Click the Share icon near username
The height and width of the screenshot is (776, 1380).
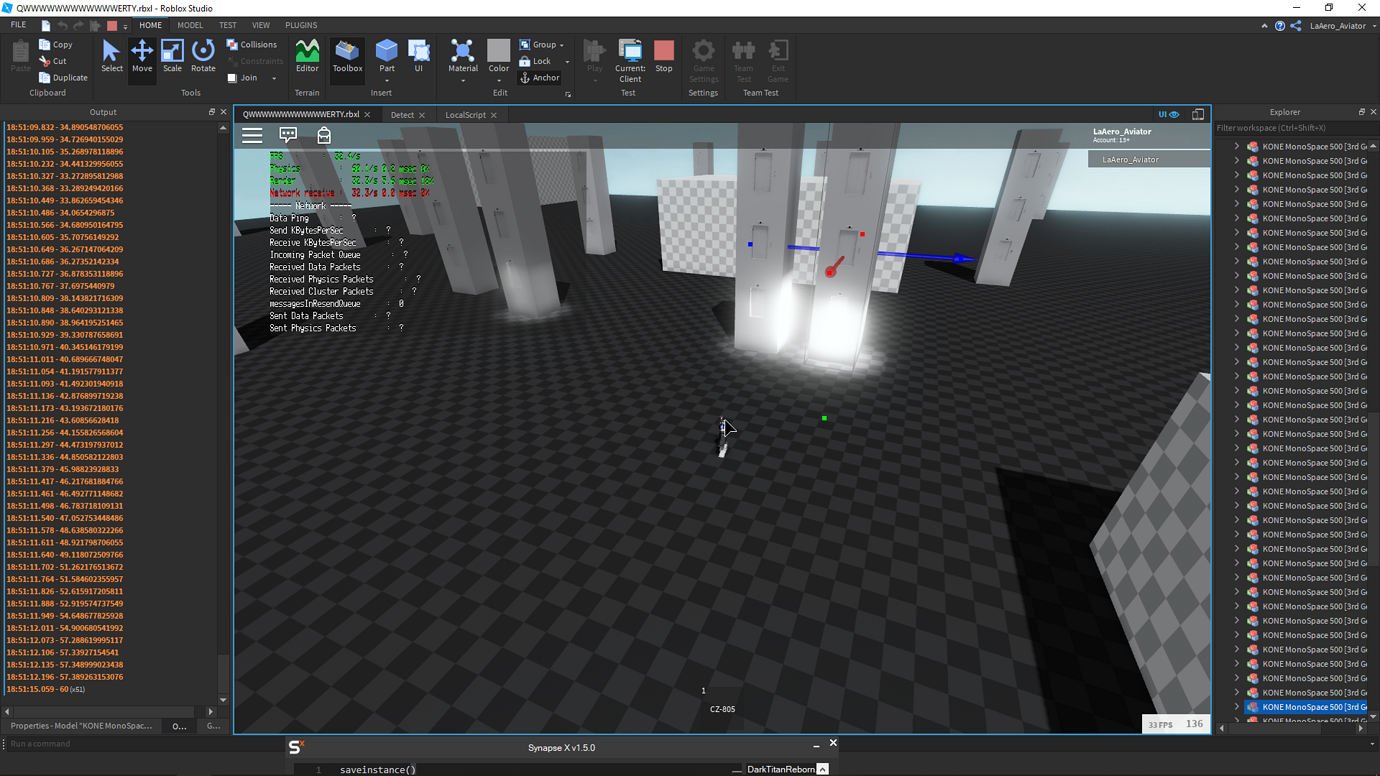coord(1296,26)
